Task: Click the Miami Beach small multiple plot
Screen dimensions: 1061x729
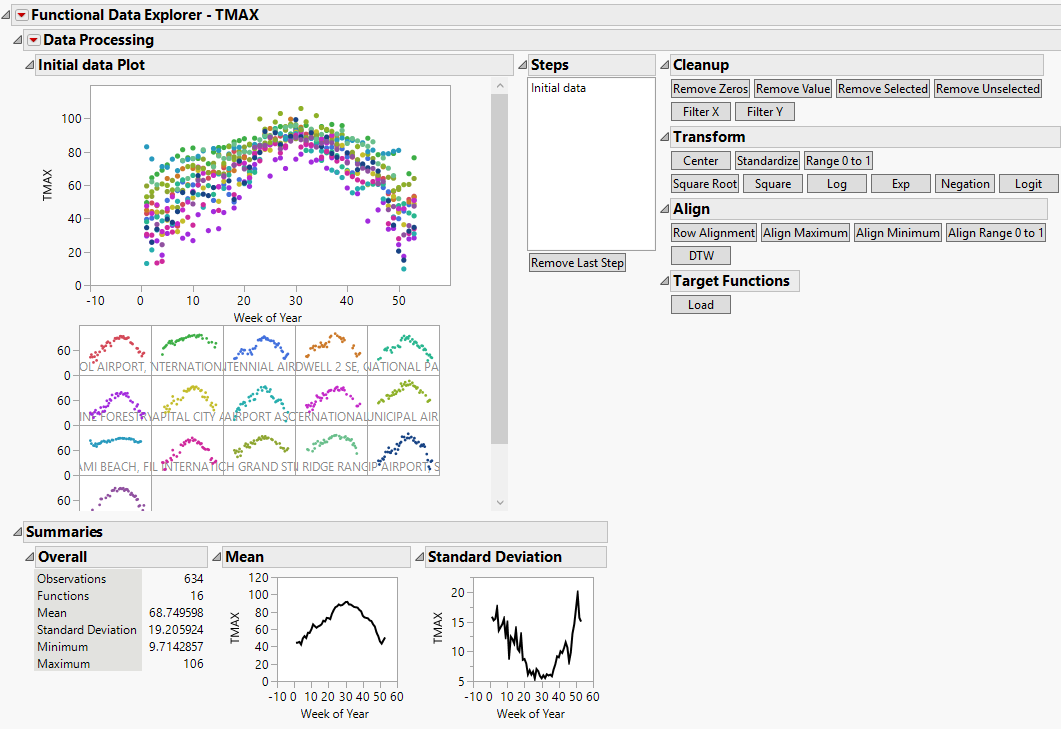Action: tap(115, 450)
